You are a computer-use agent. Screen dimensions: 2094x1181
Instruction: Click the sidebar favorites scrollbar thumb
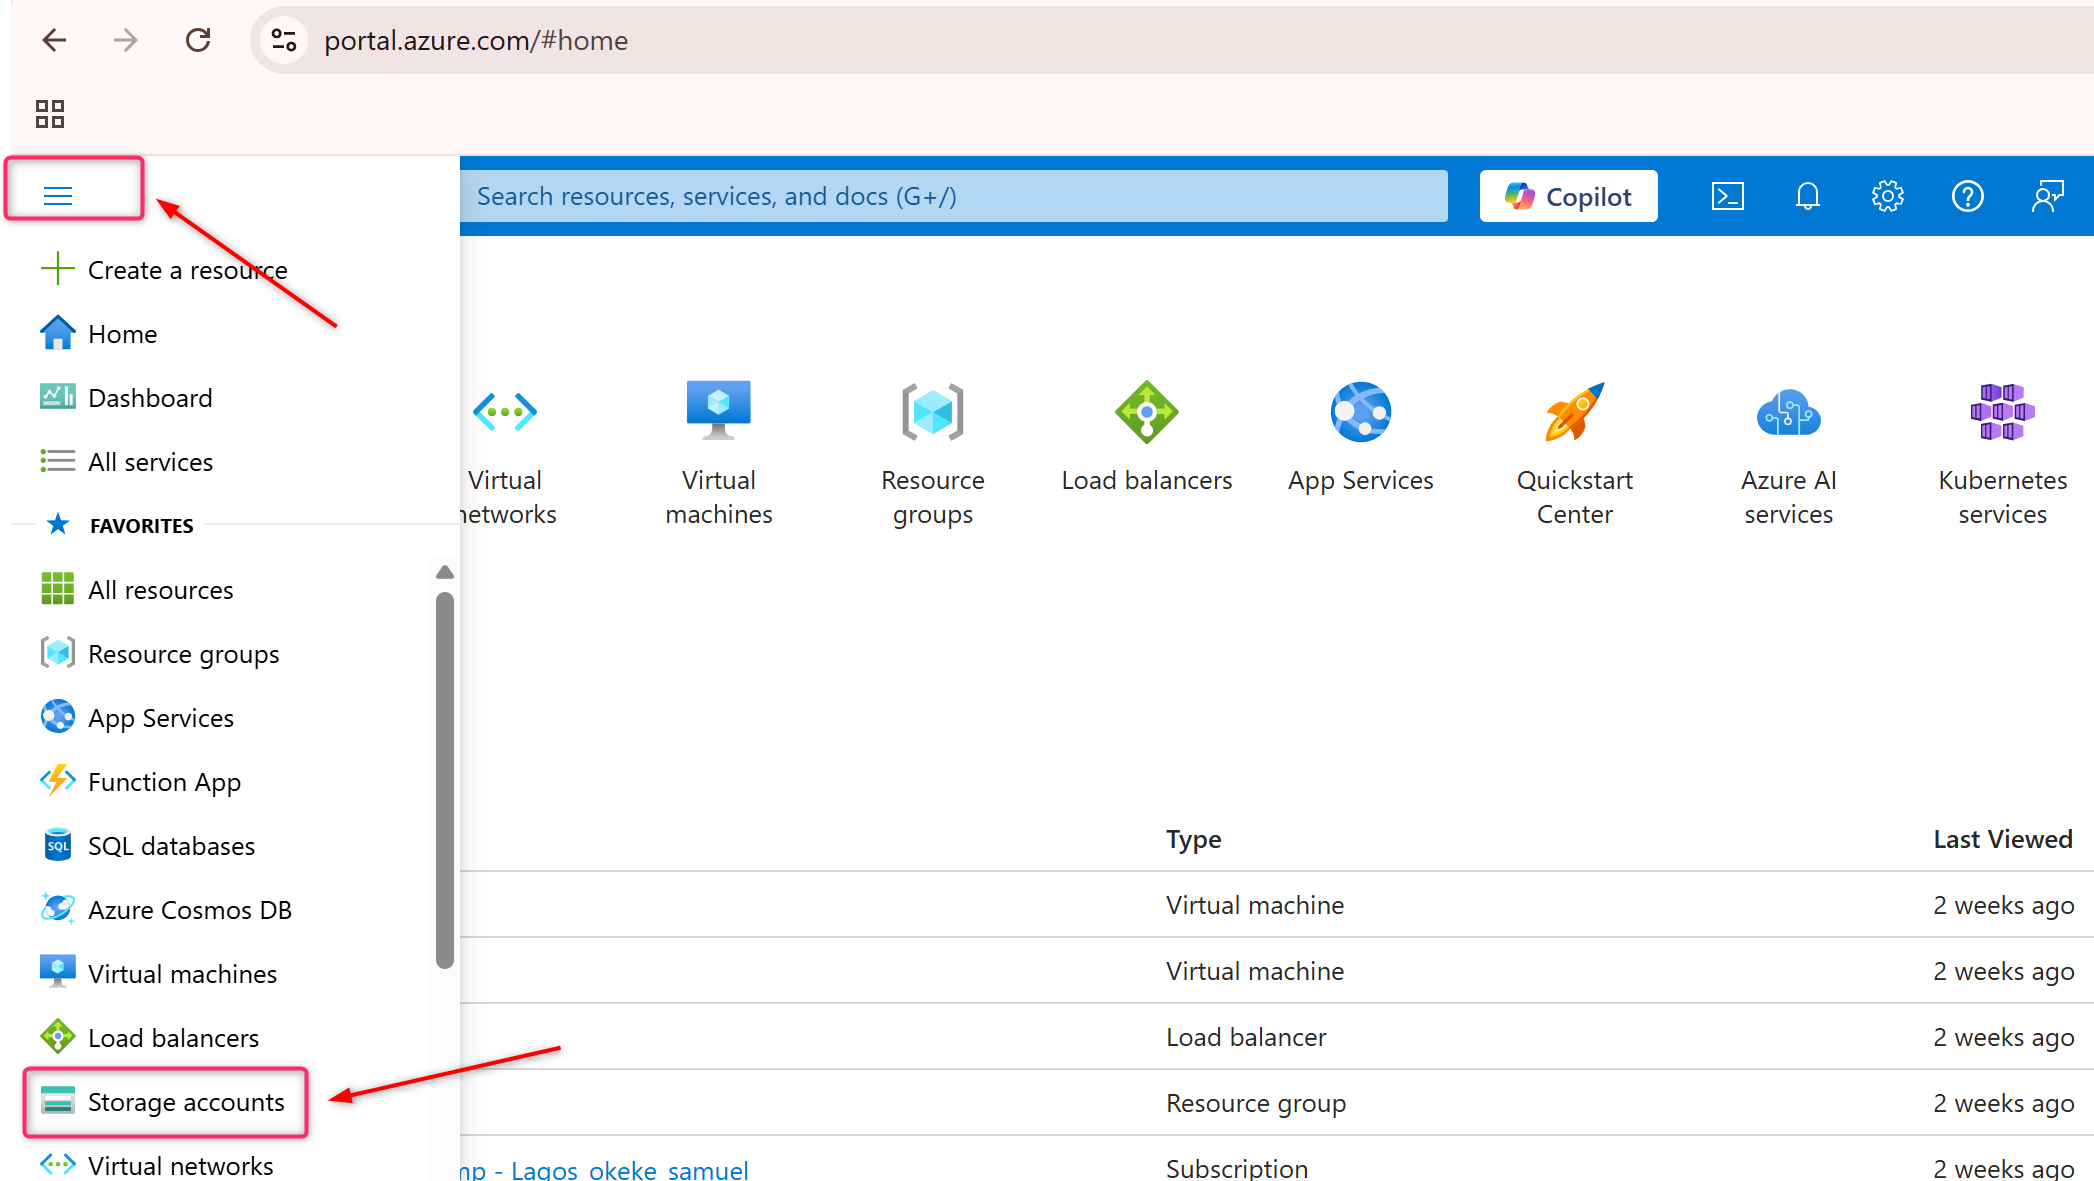tap(445, 780)
